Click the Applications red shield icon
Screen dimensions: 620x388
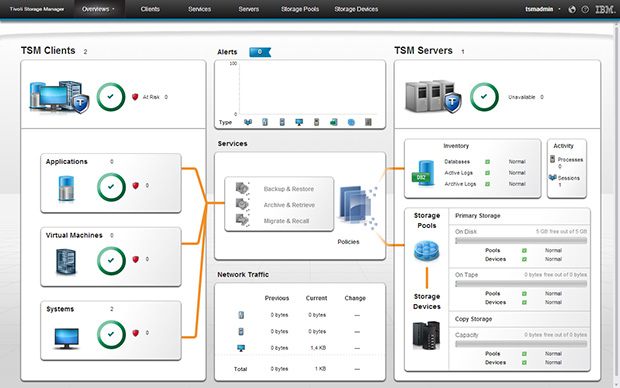click(x=136, y=185)
